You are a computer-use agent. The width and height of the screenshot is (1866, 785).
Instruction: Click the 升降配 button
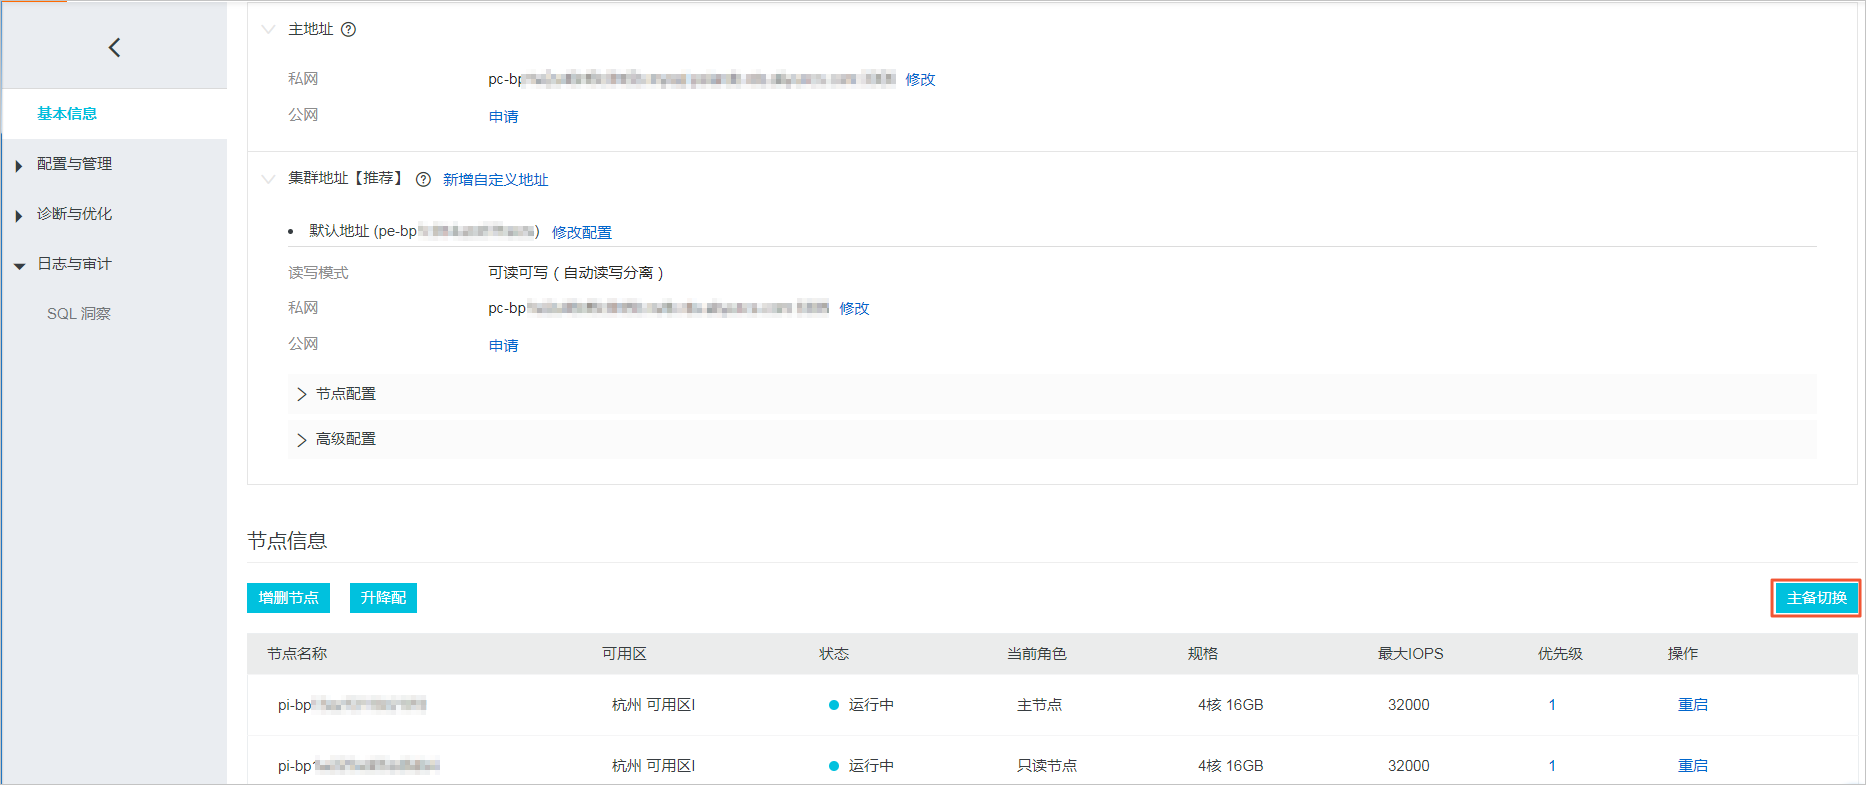coord(383,598)
